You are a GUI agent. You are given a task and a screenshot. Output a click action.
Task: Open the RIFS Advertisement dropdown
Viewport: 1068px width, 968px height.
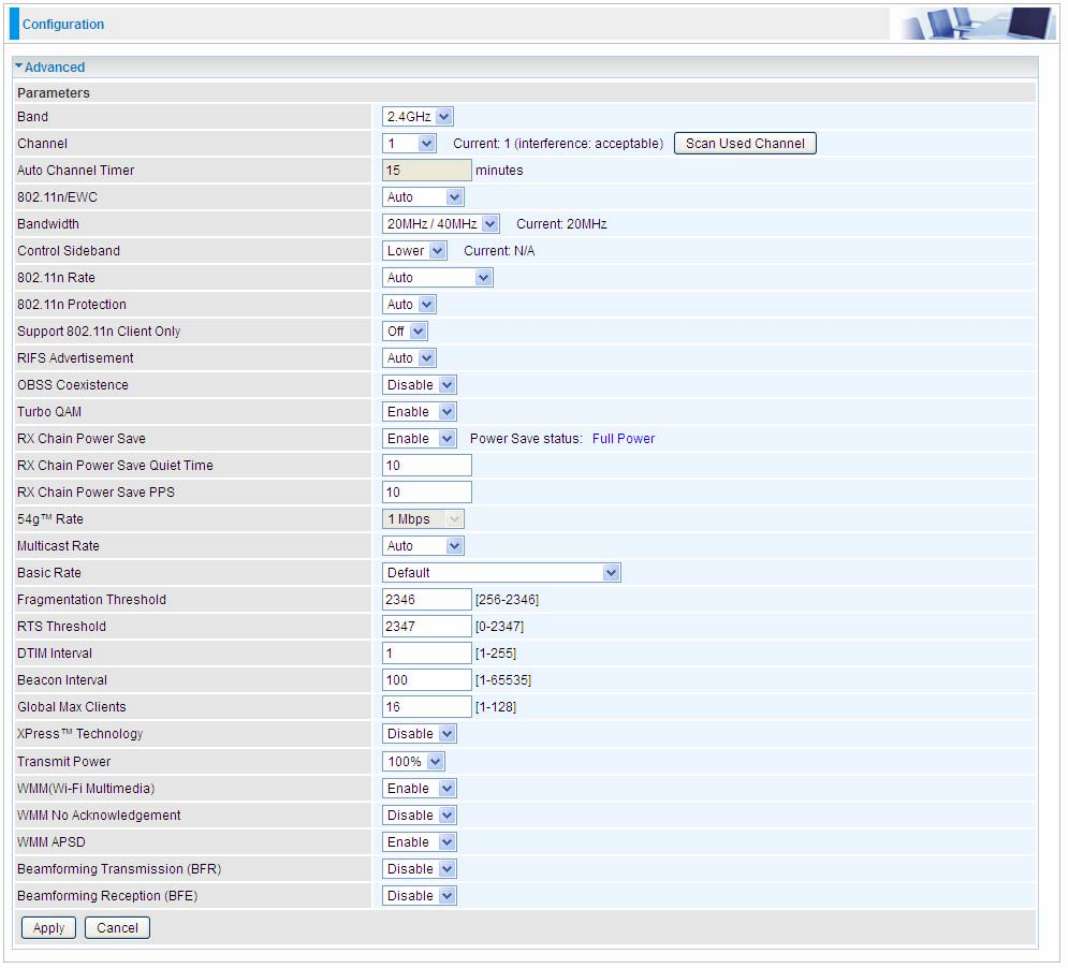point(410,358)
